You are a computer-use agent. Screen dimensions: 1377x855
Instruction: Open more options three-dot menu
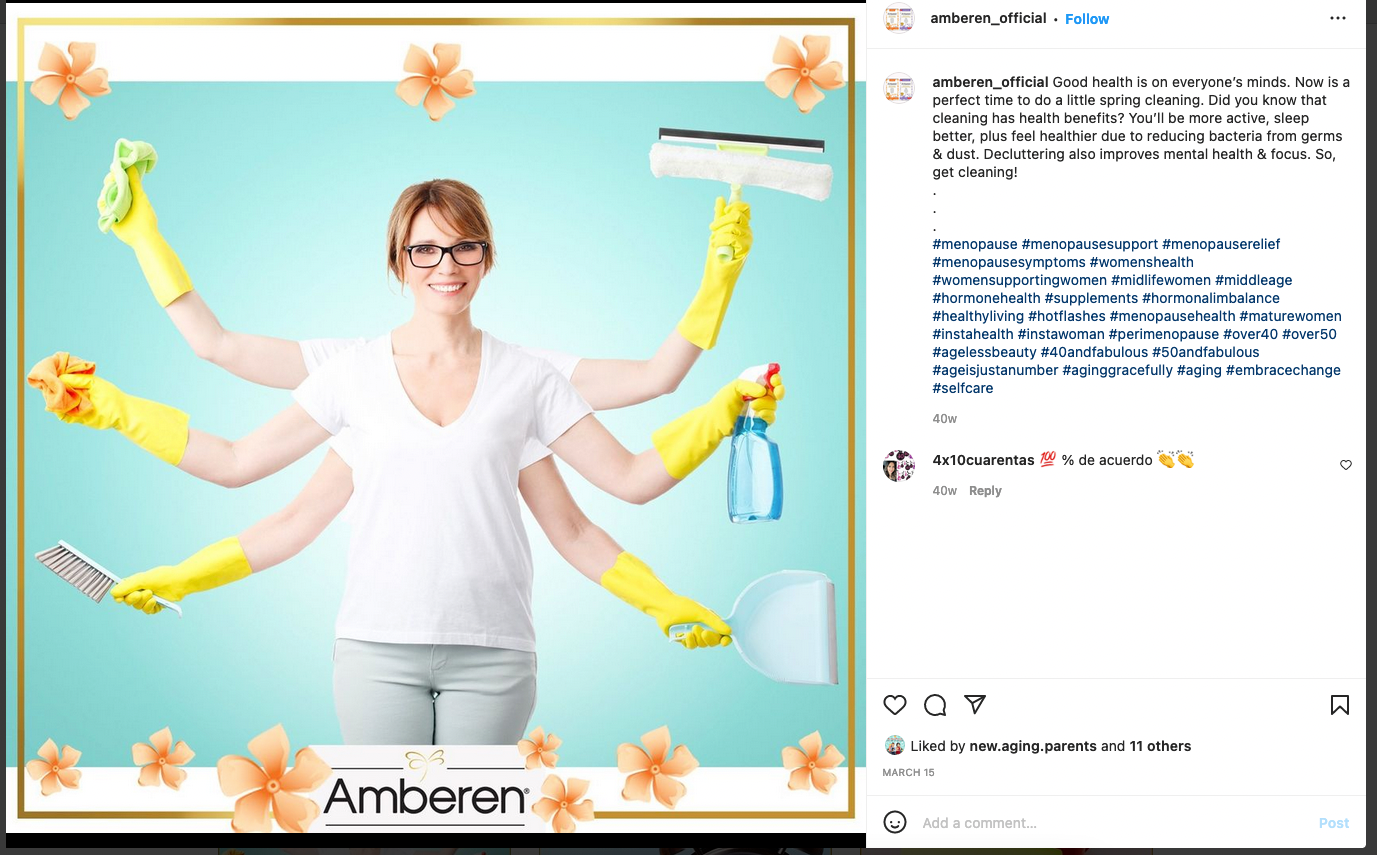click(1338, 18)
